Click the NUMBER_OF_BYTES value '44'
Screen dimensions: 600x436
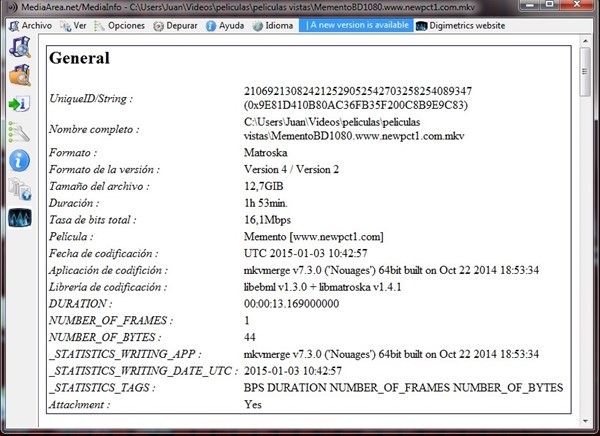(249, 337)
